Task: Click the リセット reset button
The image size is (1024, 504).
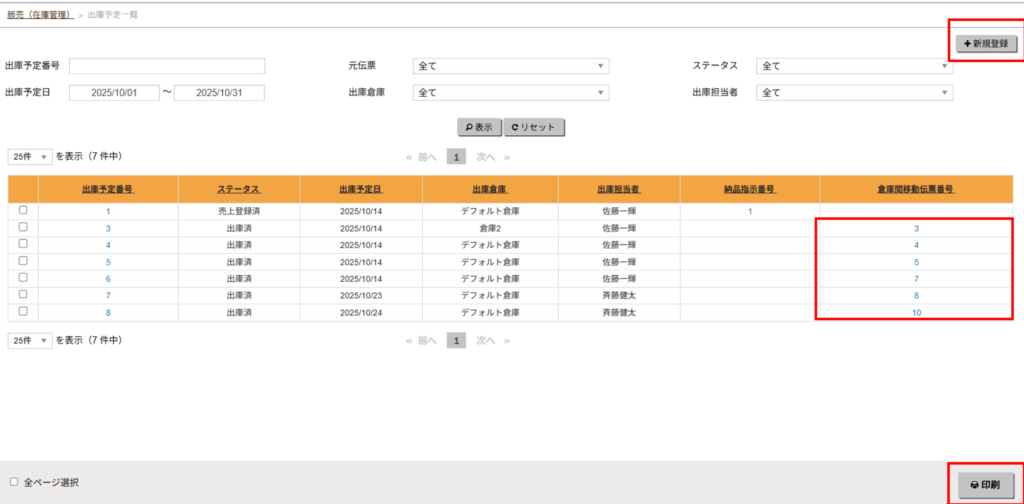Action: [534, 128]
